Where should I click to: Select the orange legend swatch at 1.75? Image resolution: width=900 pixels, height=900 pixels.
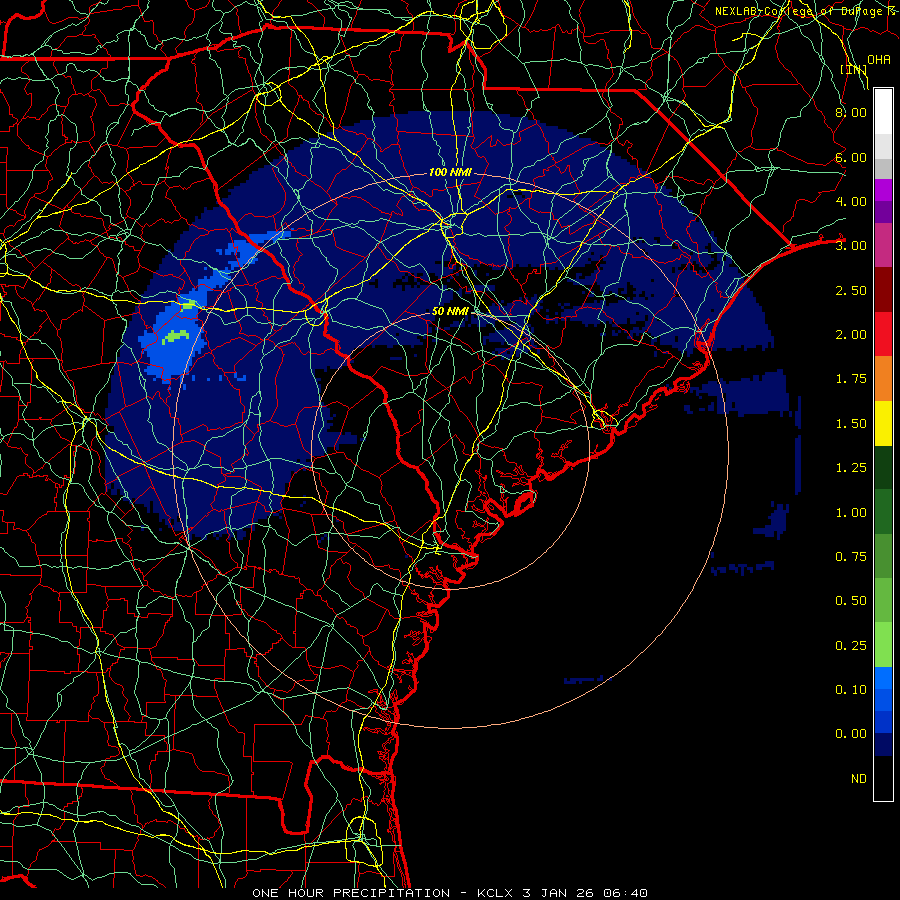[x=883, y=378]
